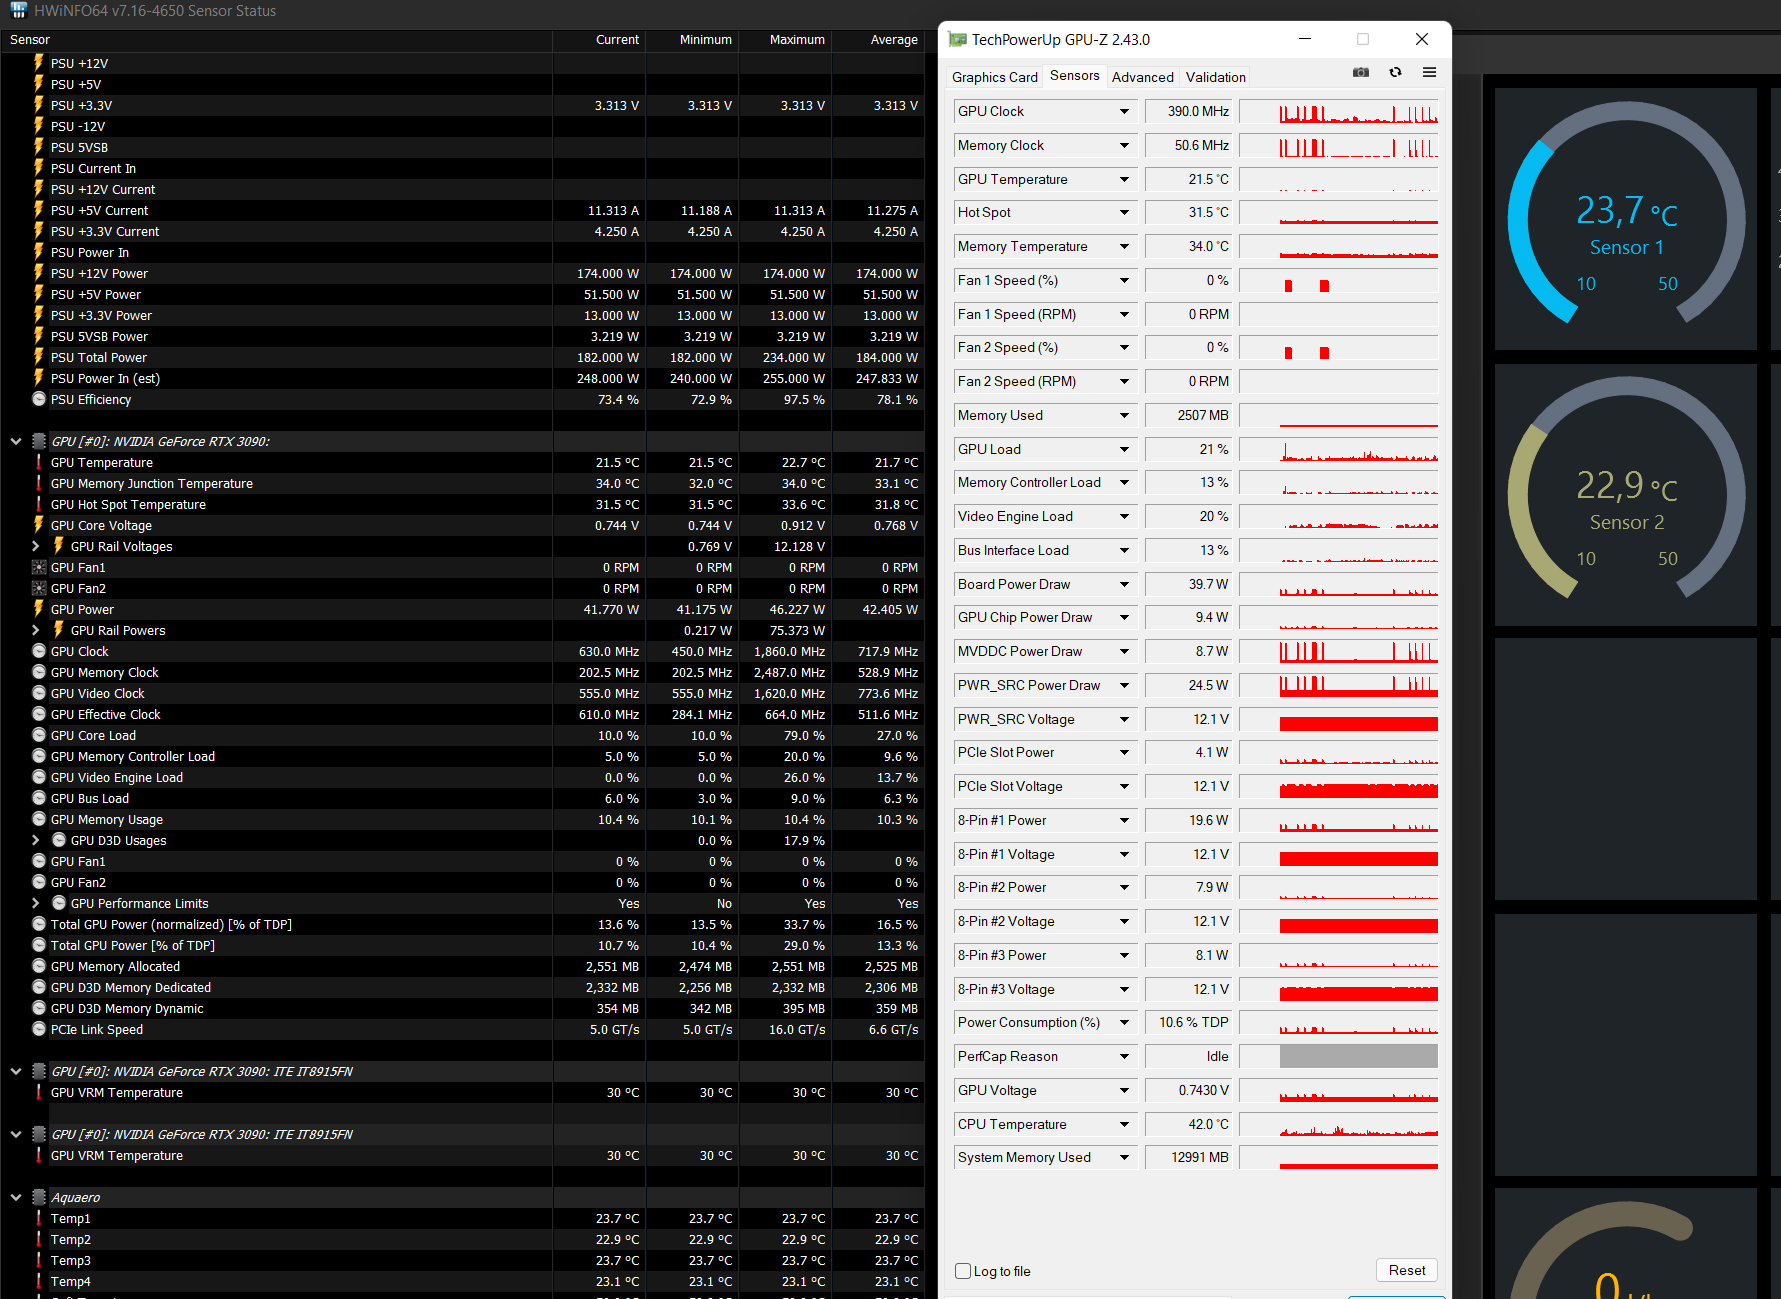This screenshot has height=1299, width=1781.
Task: Click the Minimum column header
Action: 692,40
